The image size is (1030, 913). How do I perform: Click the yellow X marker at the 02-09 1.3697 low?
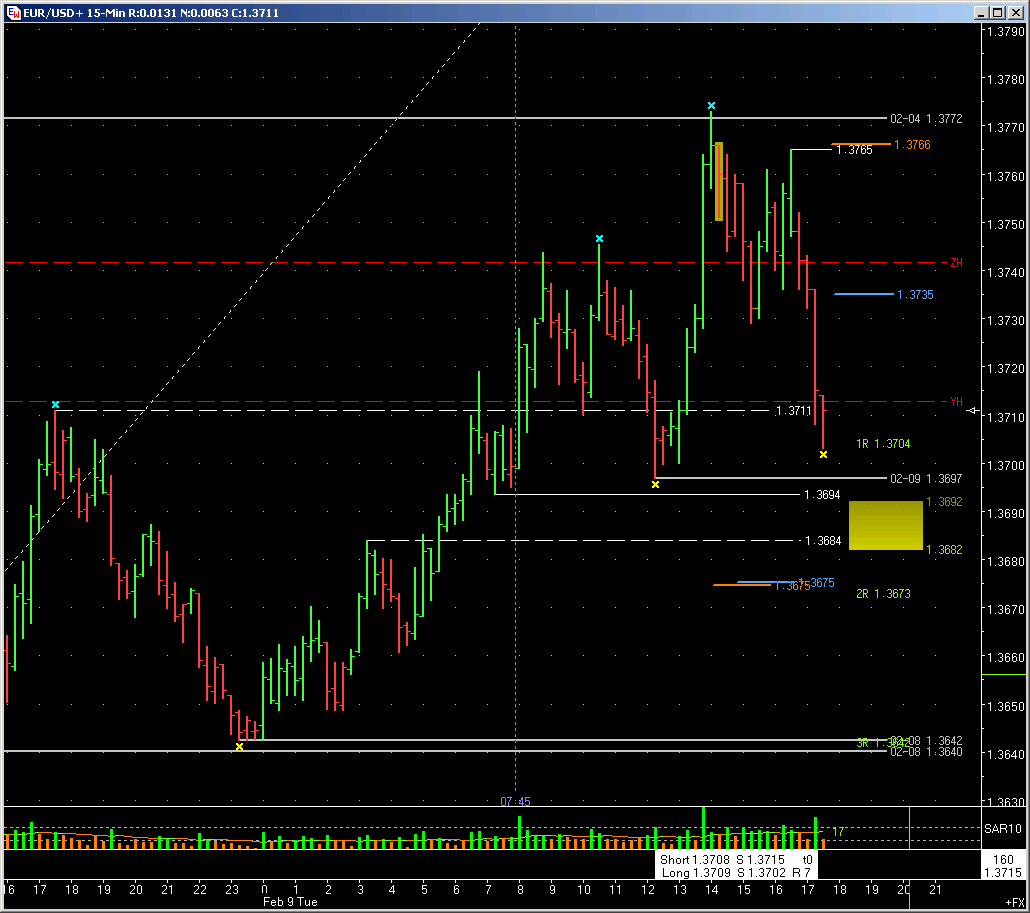(x=655, y=485)
